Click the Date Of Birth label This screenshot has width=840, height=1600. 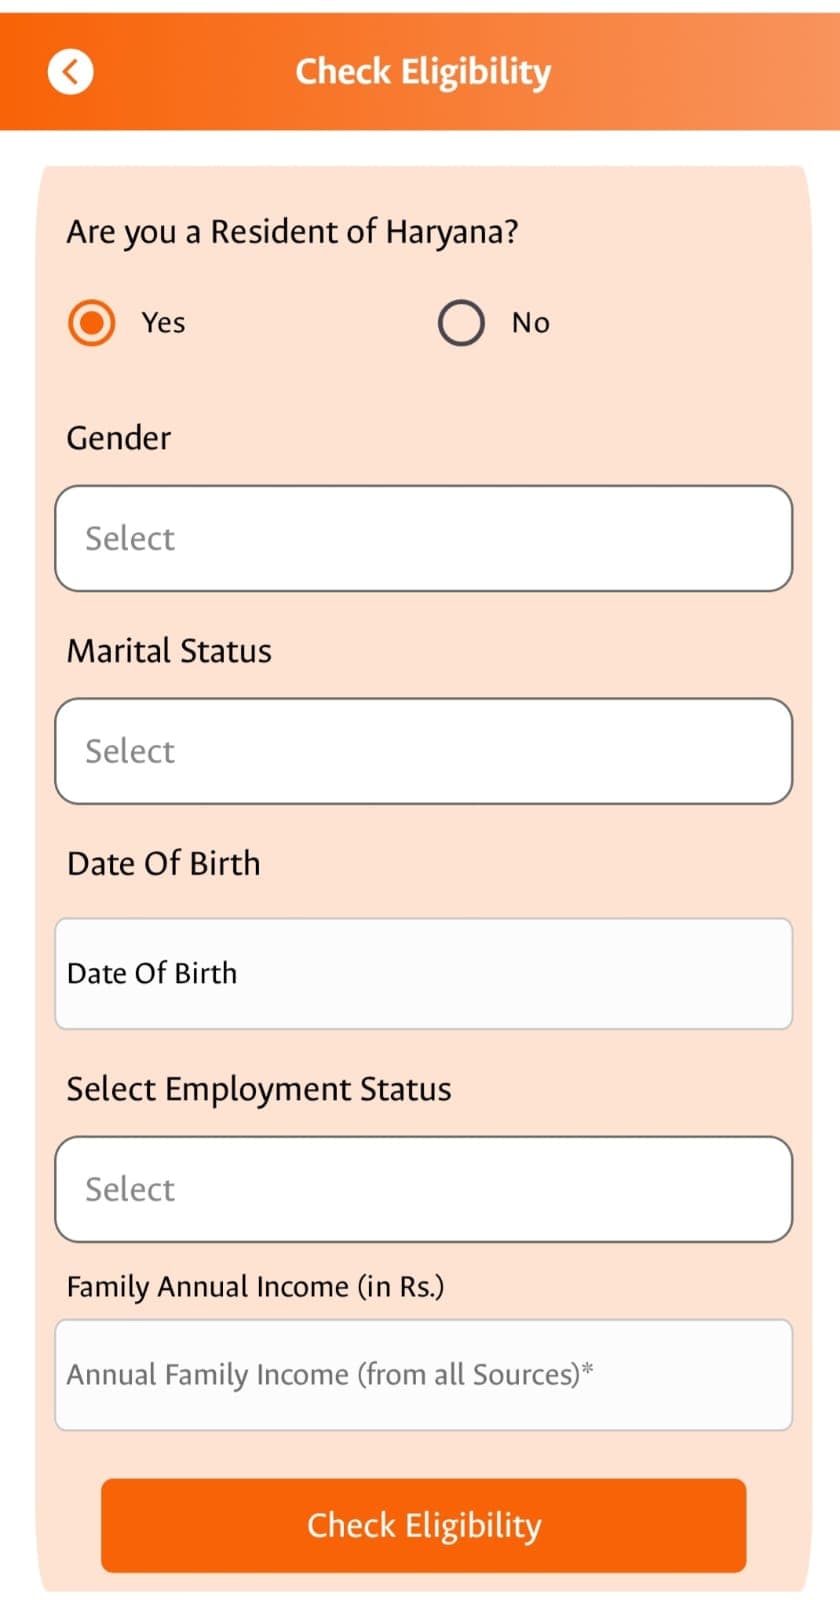click(x=163, y=862)
